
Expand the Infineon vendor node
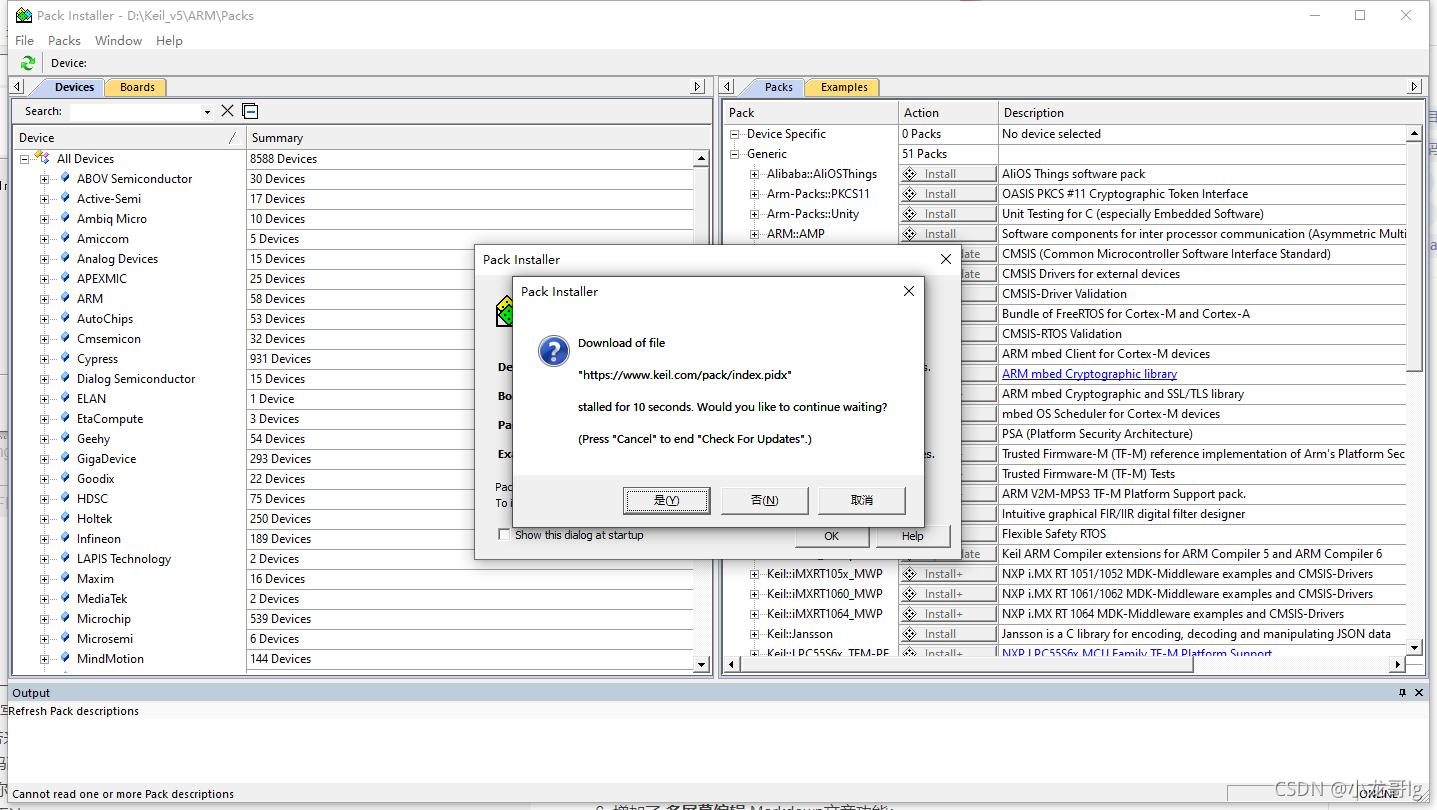click(x=44, y=539)
